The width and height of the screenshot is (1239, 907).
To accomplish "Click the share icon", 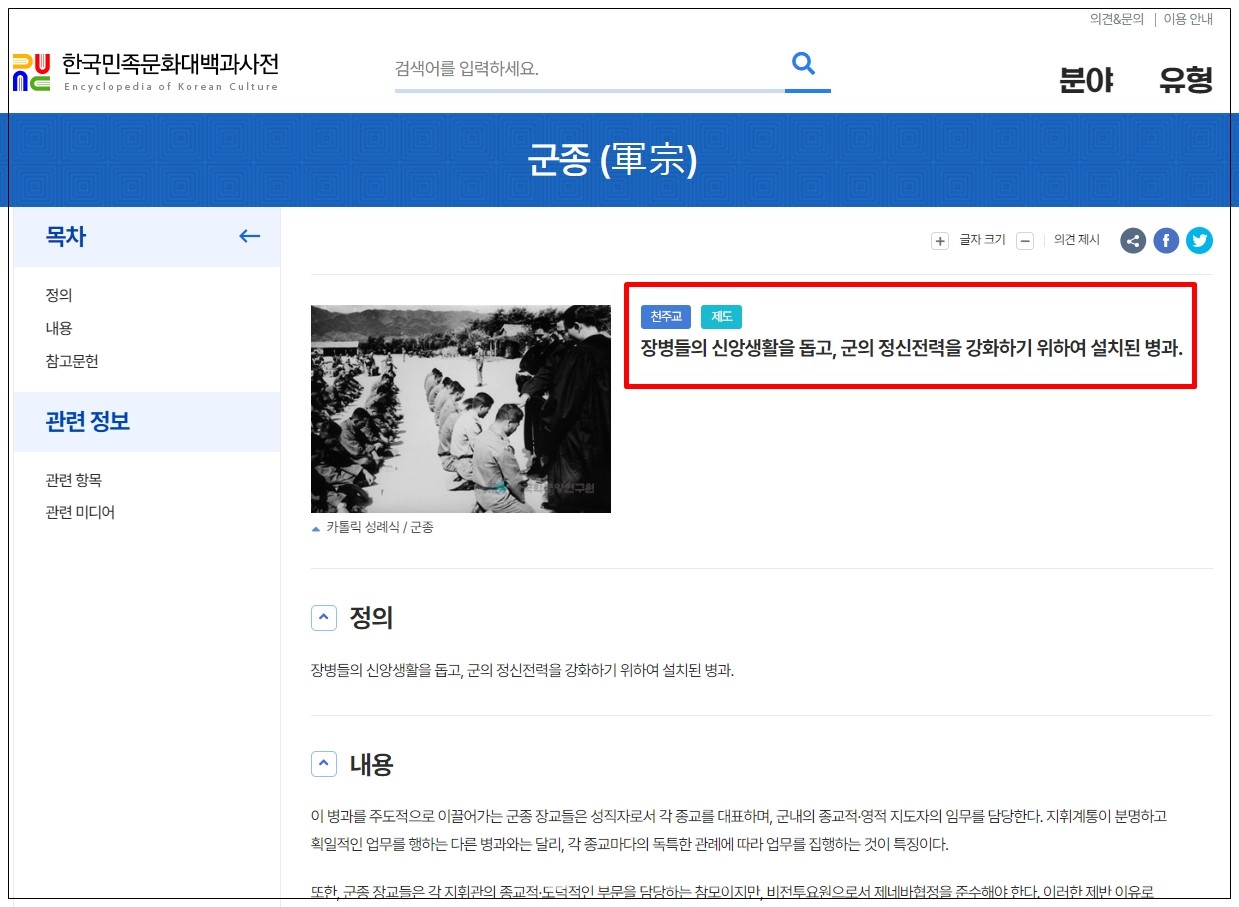I will pos(1133,240).
